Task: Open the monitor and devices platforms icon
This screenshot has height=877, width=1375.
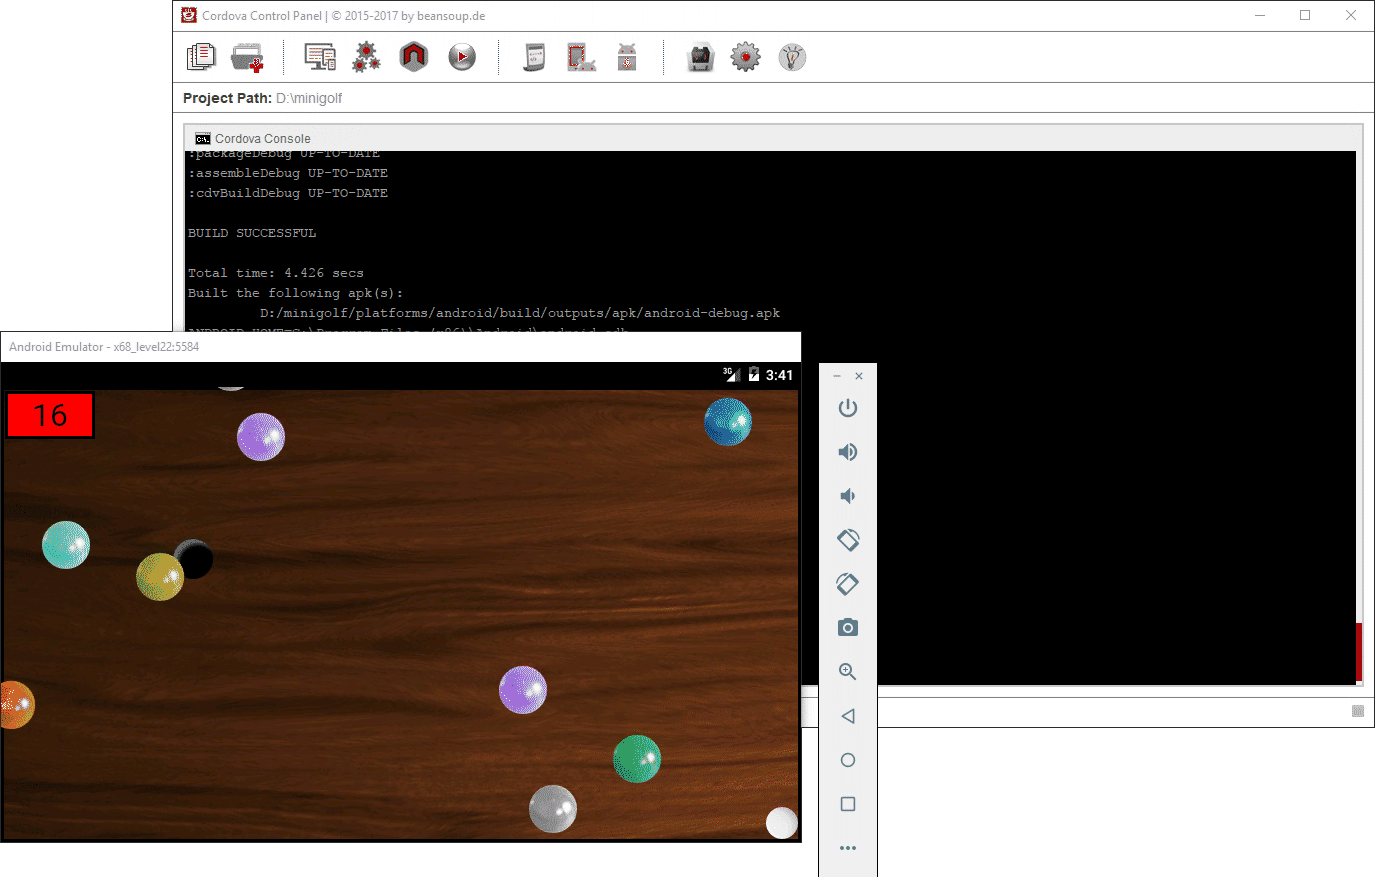Action: tap(320, 58)
